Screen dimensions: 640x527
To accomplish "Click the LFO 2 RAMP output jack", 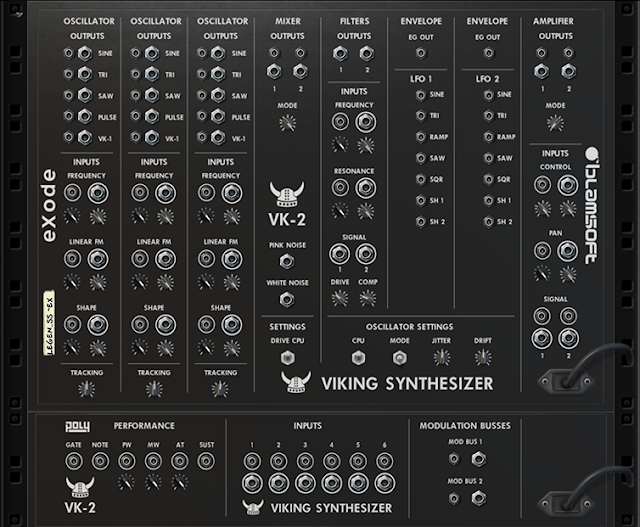I will coord(489,137).
